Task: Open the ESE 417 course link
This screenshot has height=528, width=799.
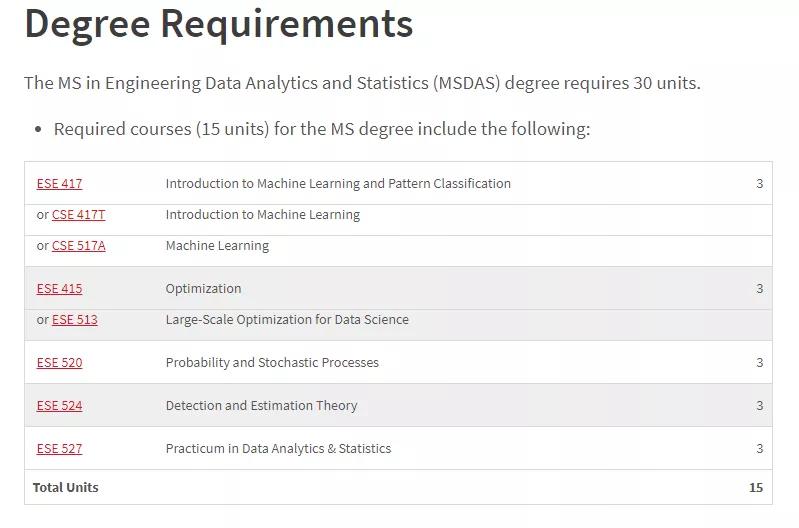Action: (x=59, y=184)
